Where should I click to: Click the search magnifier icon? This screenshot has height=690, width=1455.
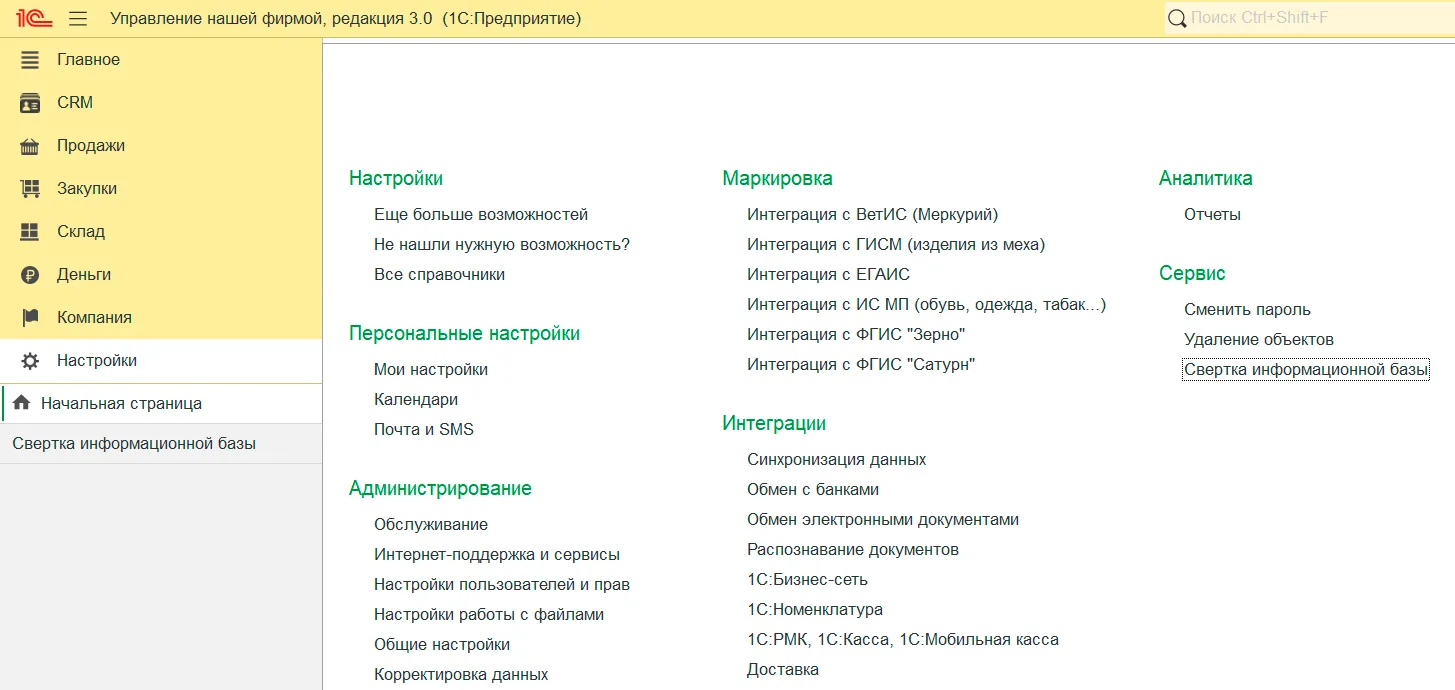[x=1177, y=18]
